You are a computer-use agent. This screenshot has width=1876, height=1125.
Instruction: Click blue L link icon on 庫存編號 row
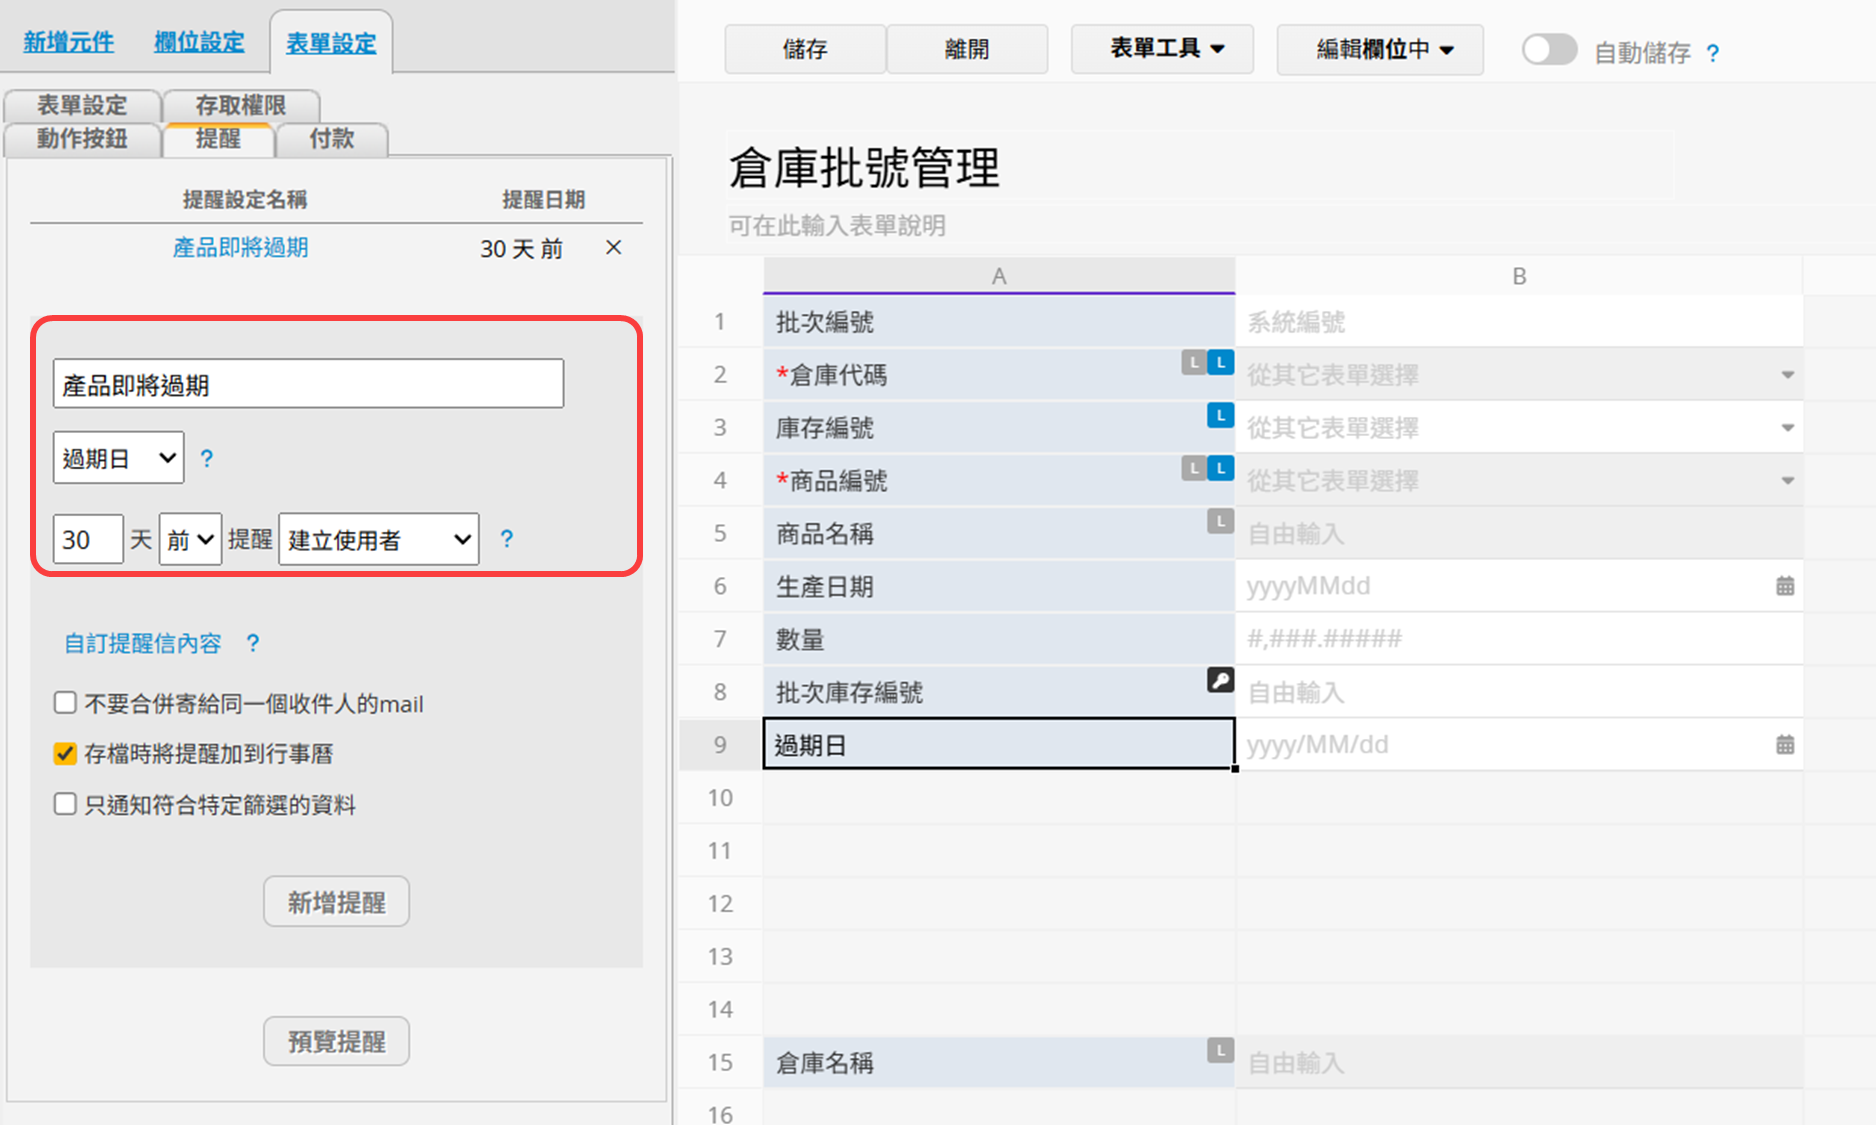(x=1219, y=415)
